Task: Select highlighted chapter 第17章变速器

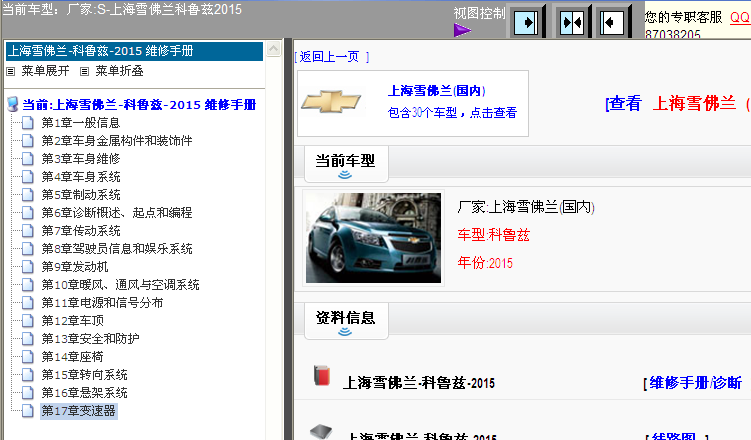Action: (x=79, y=411)
